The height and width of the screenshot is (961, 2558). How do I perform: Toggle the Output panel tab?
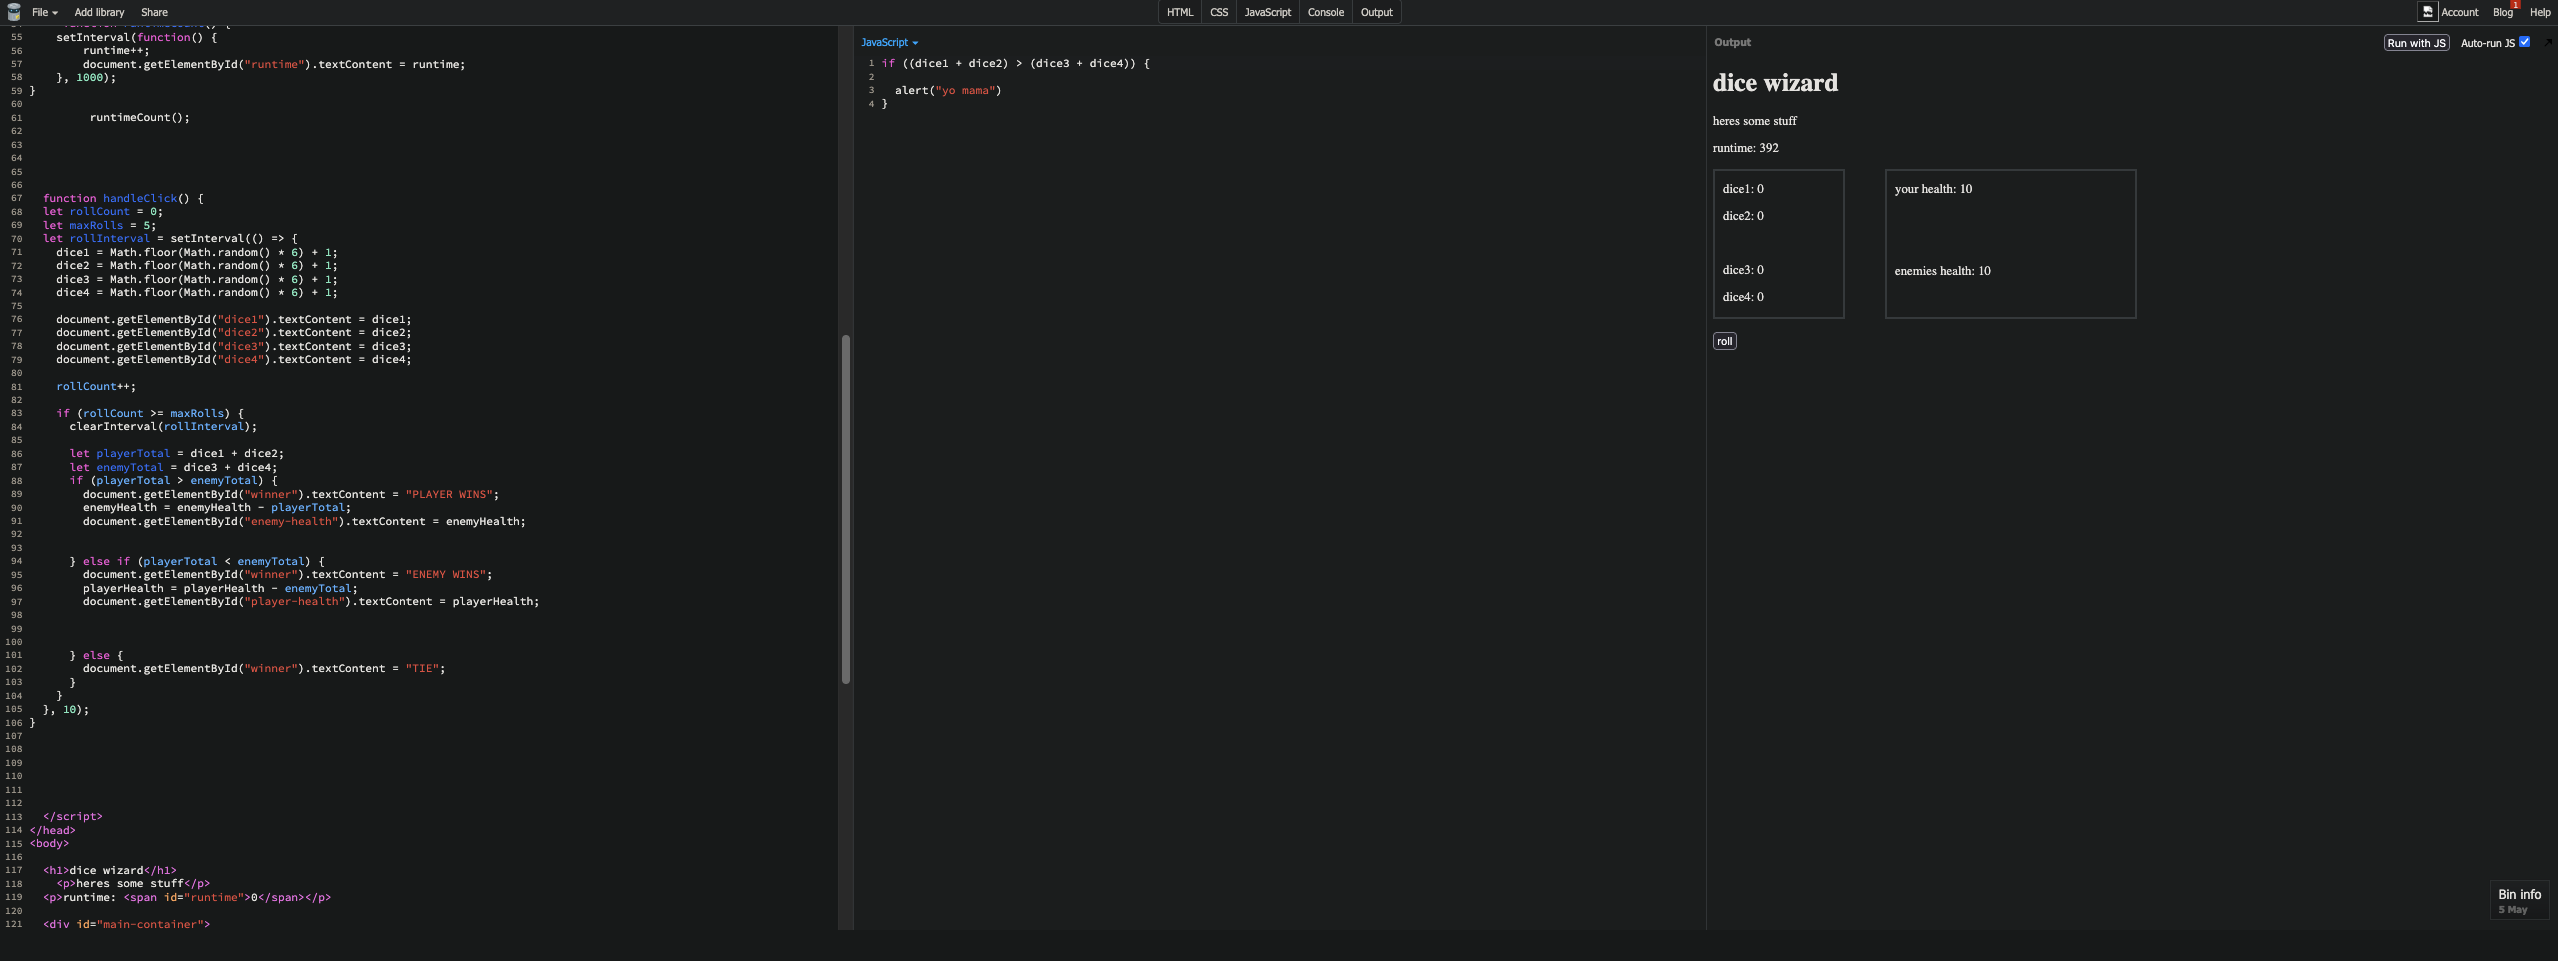coord(1376,12)
